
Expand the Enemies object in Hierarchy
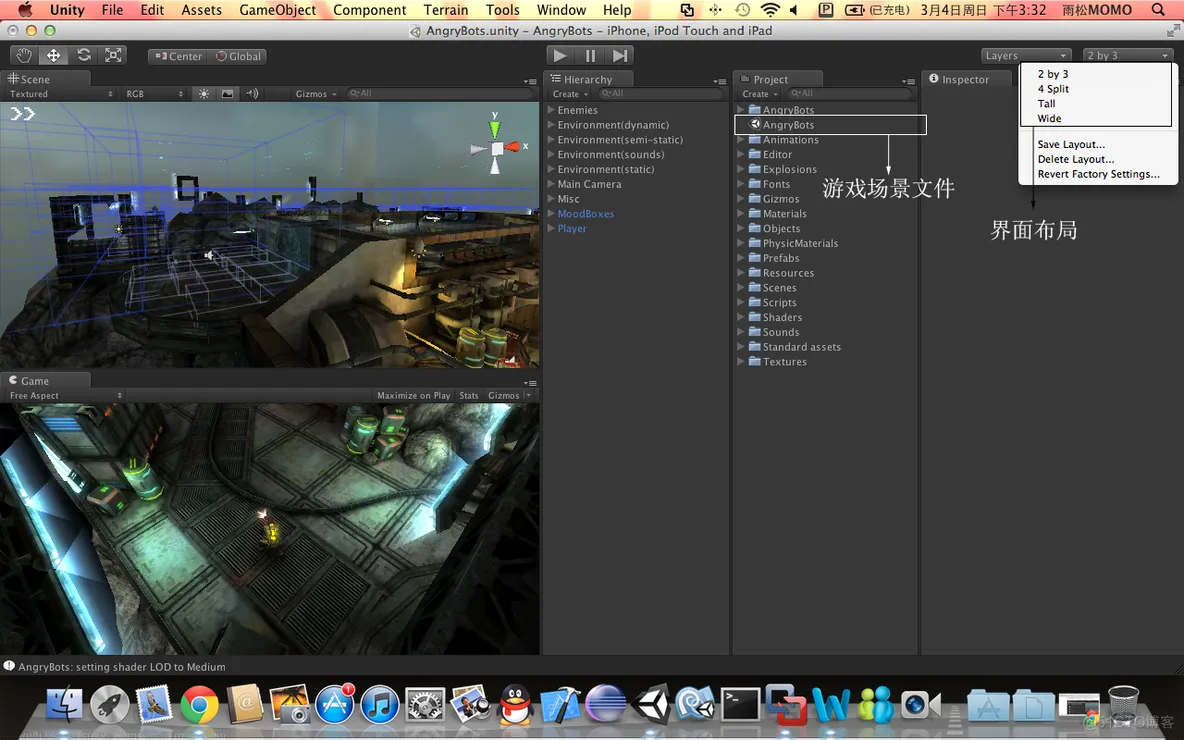[551, 110]
